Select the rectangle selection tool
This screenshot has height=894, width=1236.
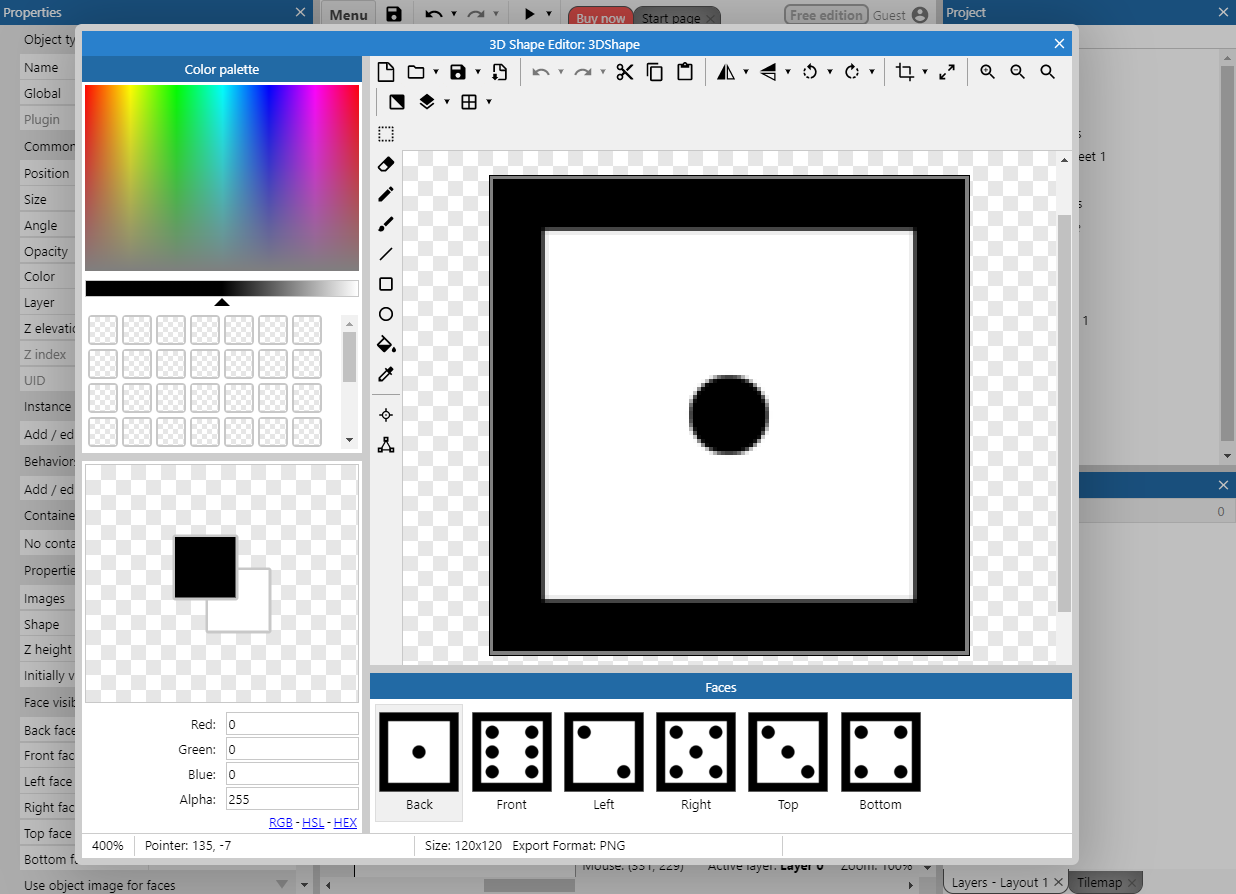click(386, 134)
